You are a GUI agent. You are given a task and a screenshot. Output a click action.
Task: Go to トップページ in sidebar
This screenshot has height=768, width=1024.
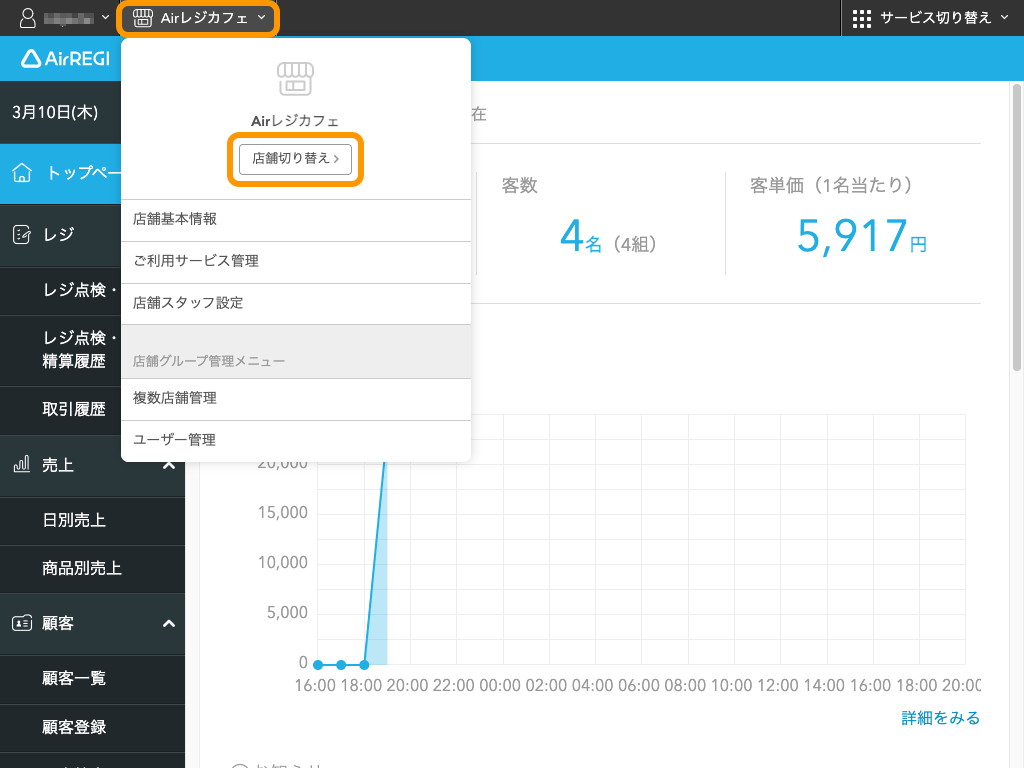pos(61,173)
